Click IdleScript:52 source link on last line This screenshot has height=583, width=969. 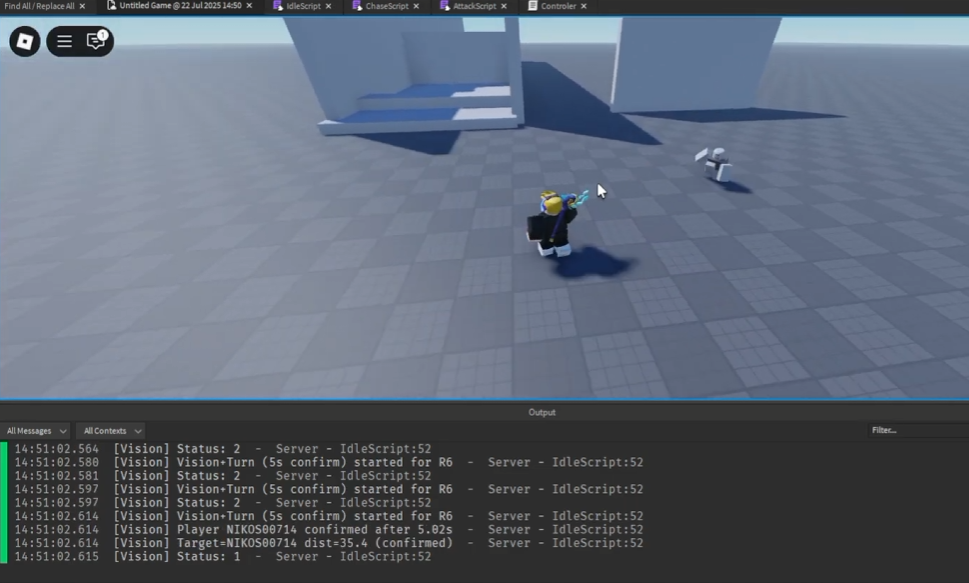386,557
